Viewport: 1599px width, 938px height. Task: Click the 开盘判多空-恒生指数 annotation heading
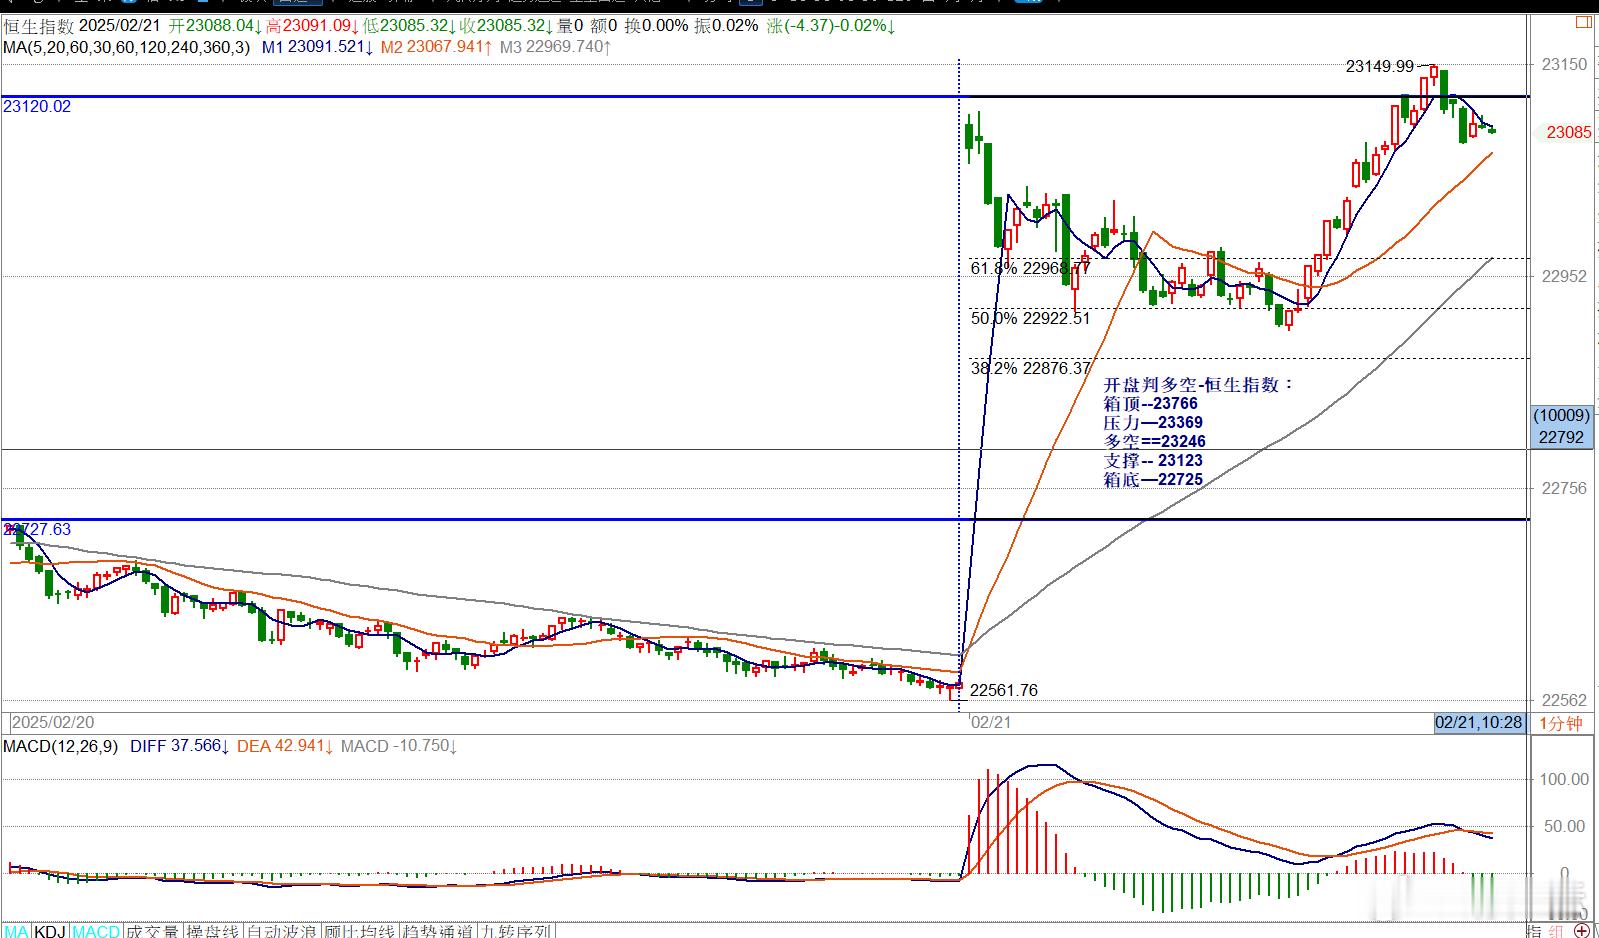tap(1199, 385)
